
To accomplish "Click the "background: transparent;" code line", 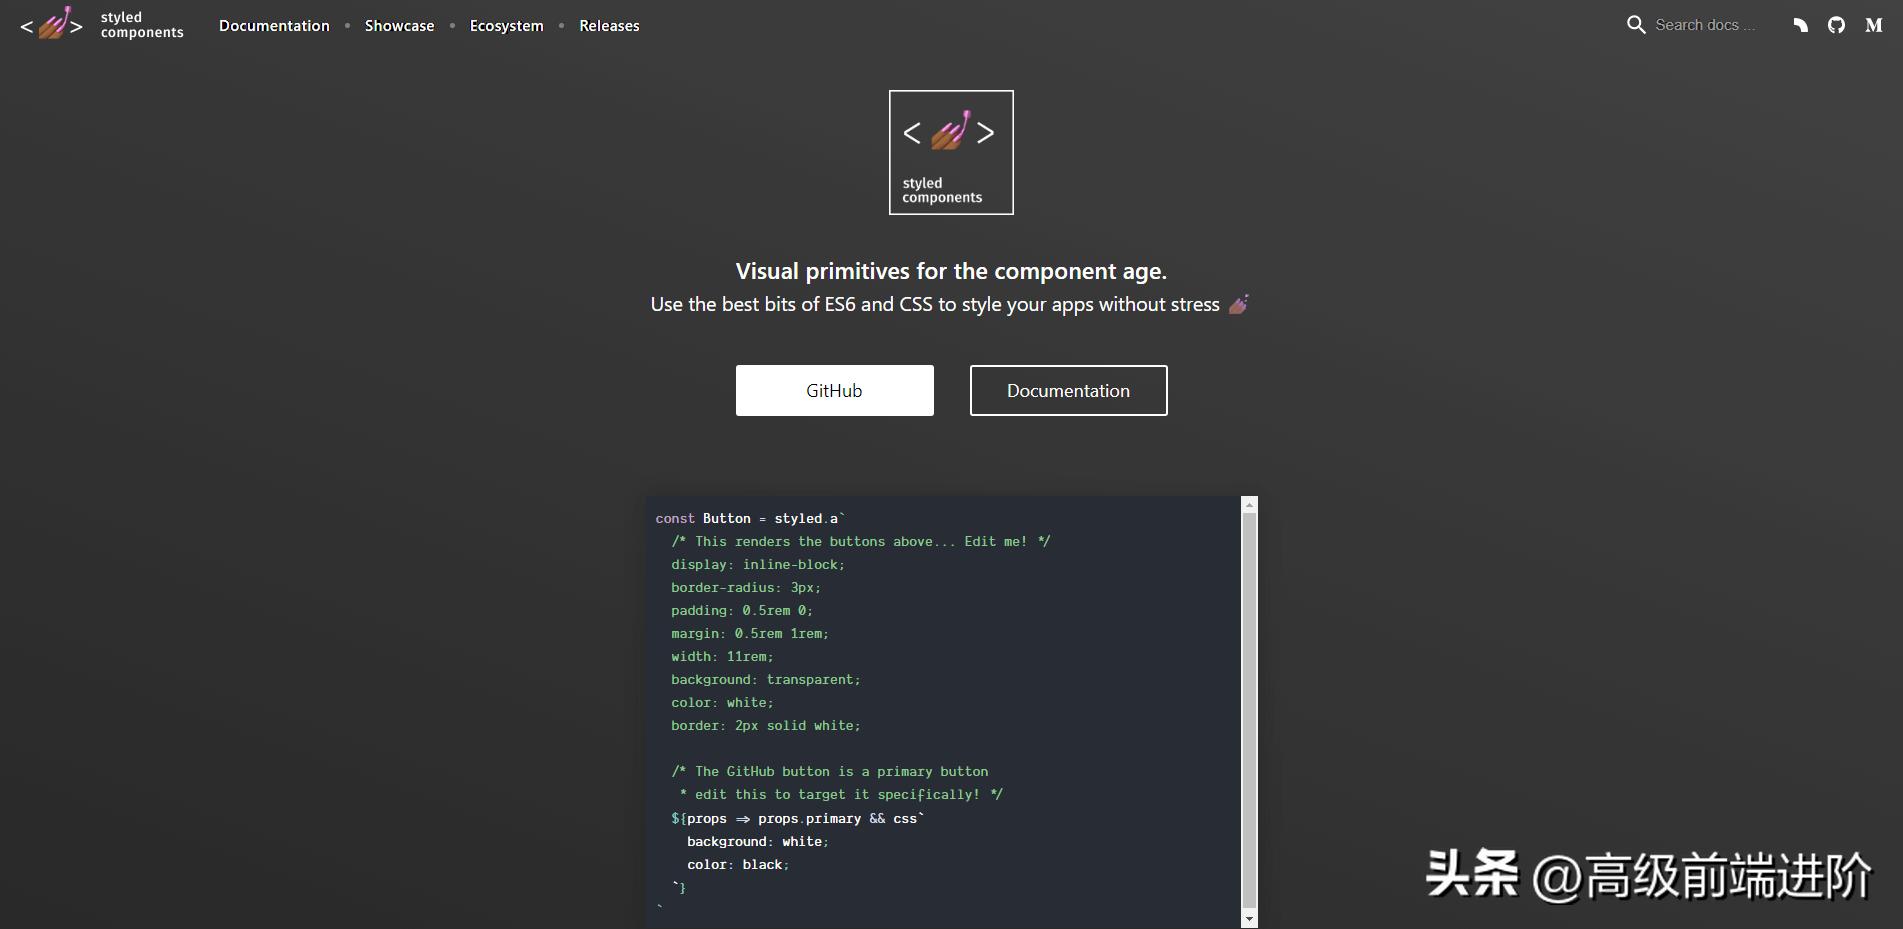I will tap(766, 679).
